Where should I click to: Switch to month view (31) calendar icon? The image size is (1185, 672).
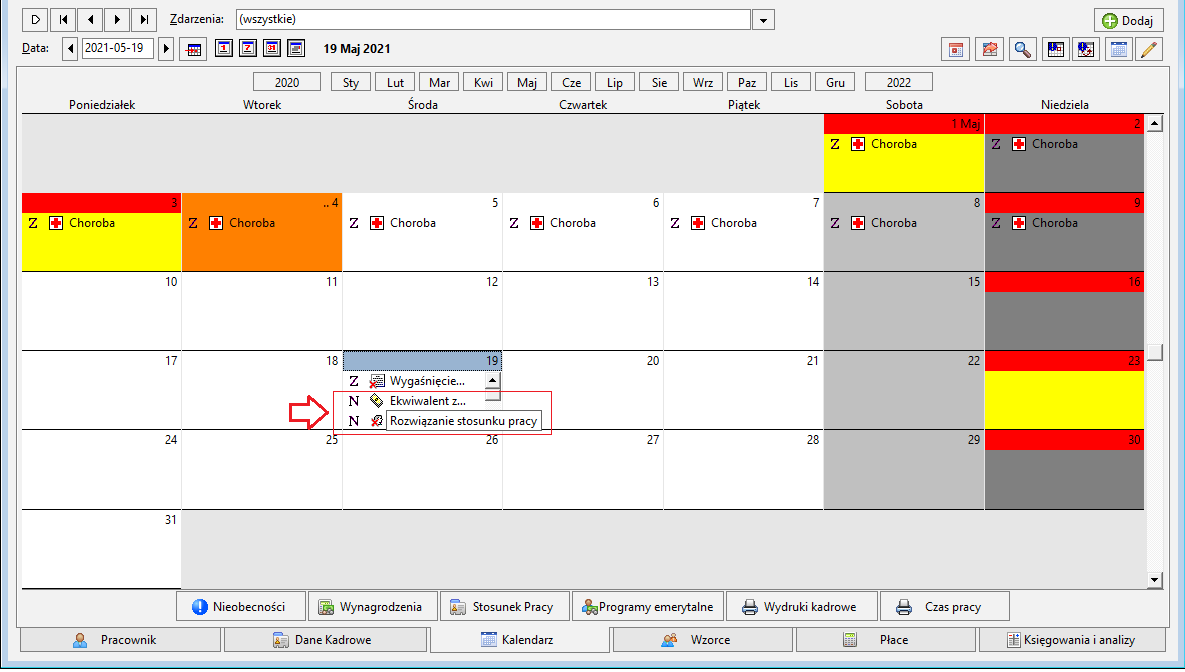pyautogui.click(x=272, y=48)
